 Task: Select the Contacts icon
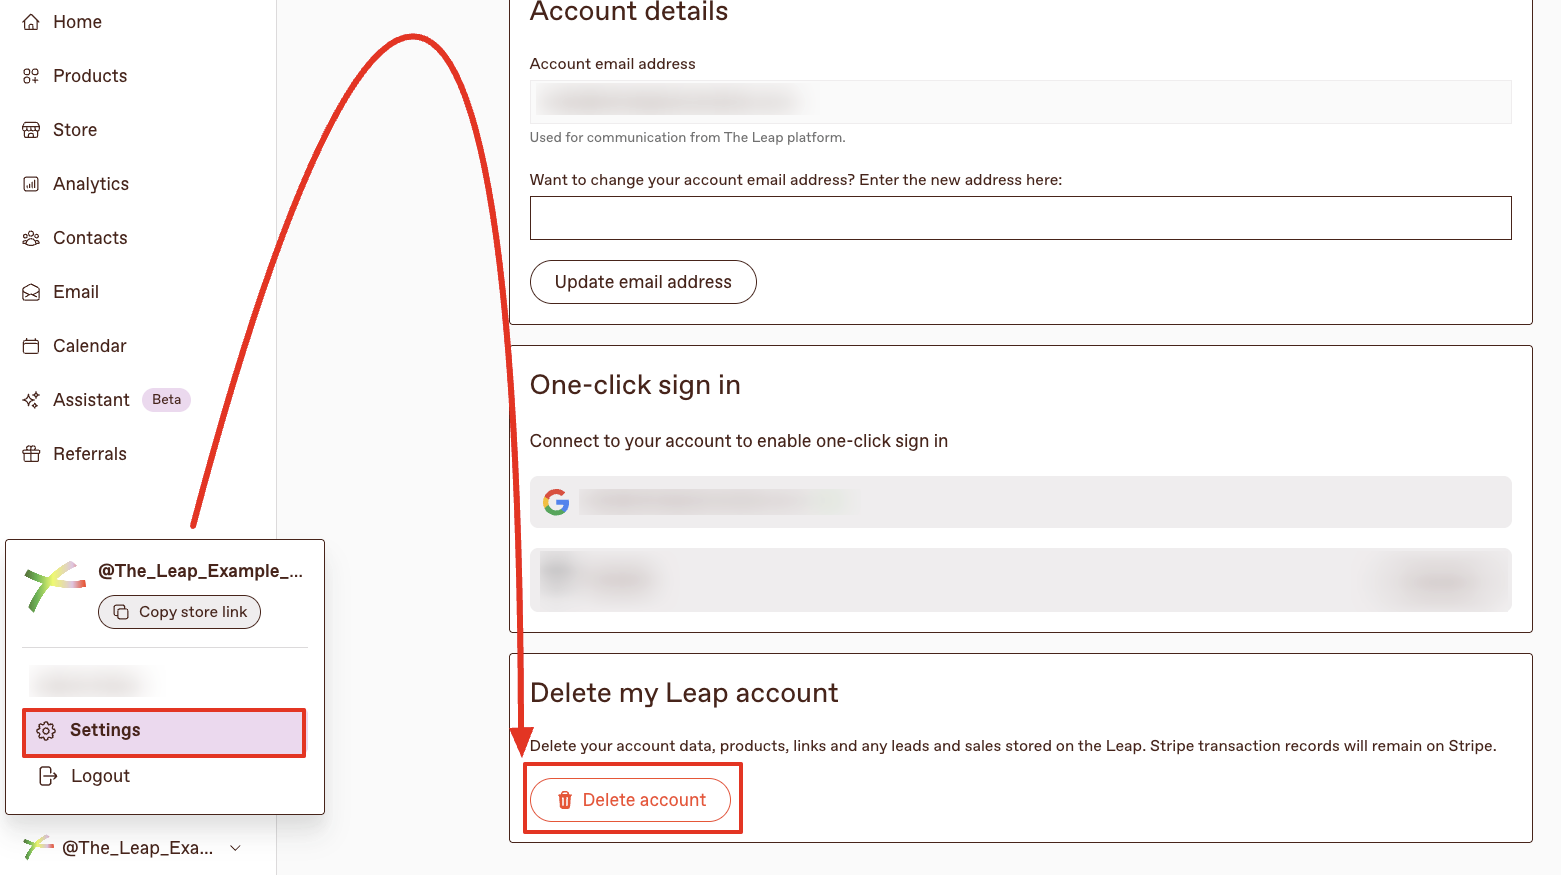coord(31,237)
